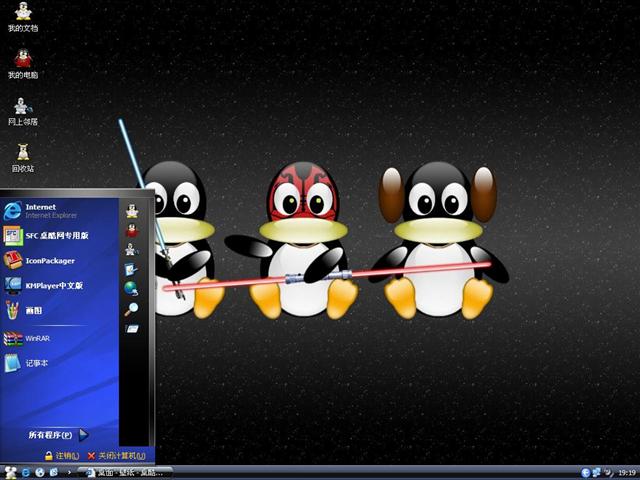
Task: Open network penguin icon in start menu right column
Action: coord(132,249)
